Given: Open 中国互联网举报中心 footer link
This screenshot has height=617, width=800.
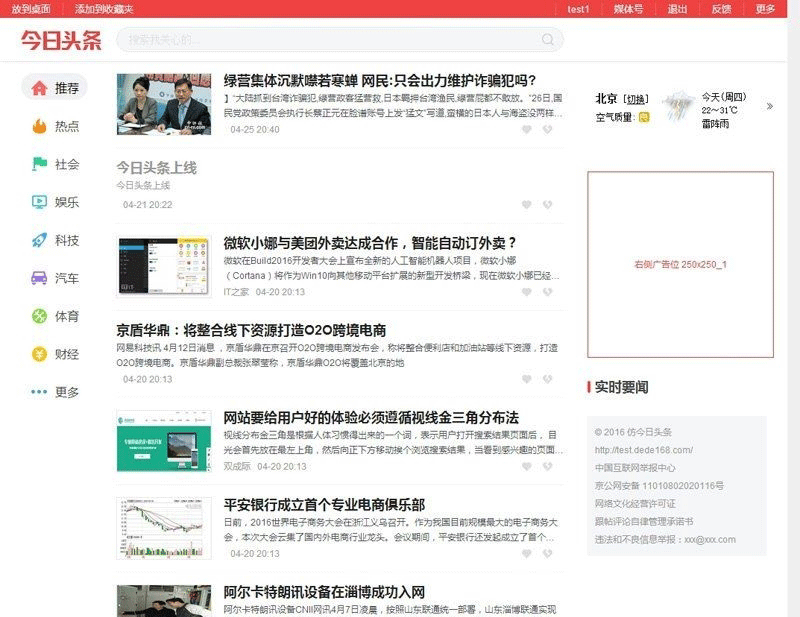Looking at the screenshot, I should [x=635, y=468].
